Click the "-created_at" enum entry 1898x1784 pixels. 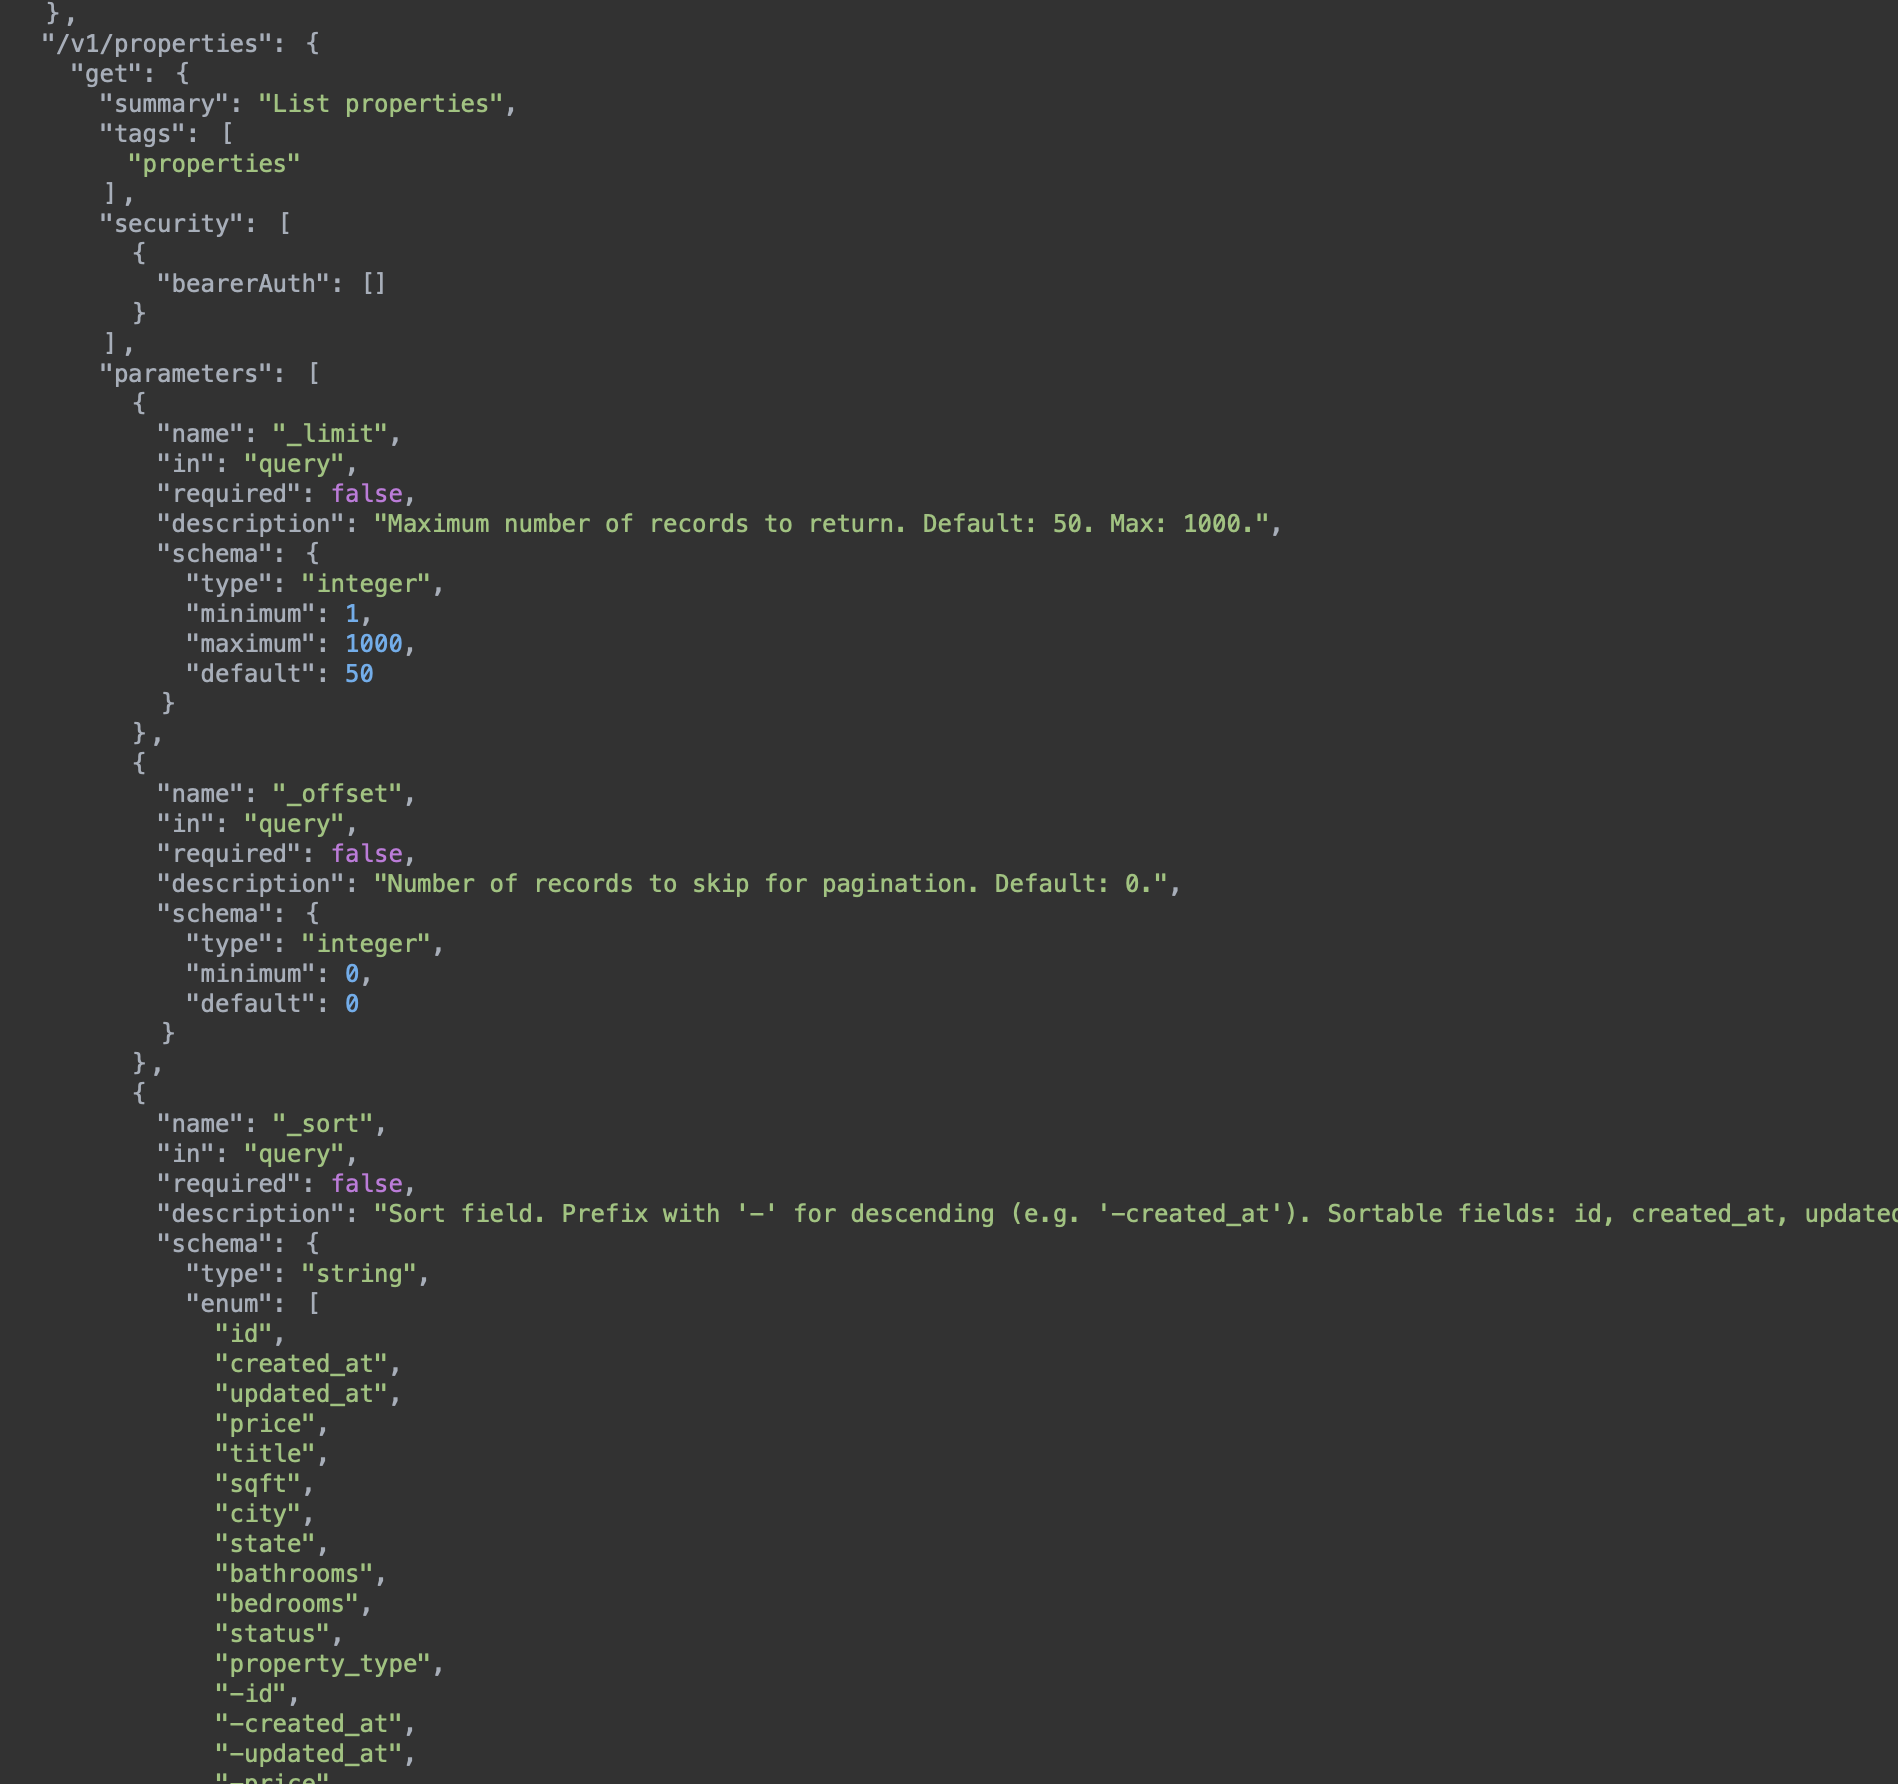tap(308, 1724)
